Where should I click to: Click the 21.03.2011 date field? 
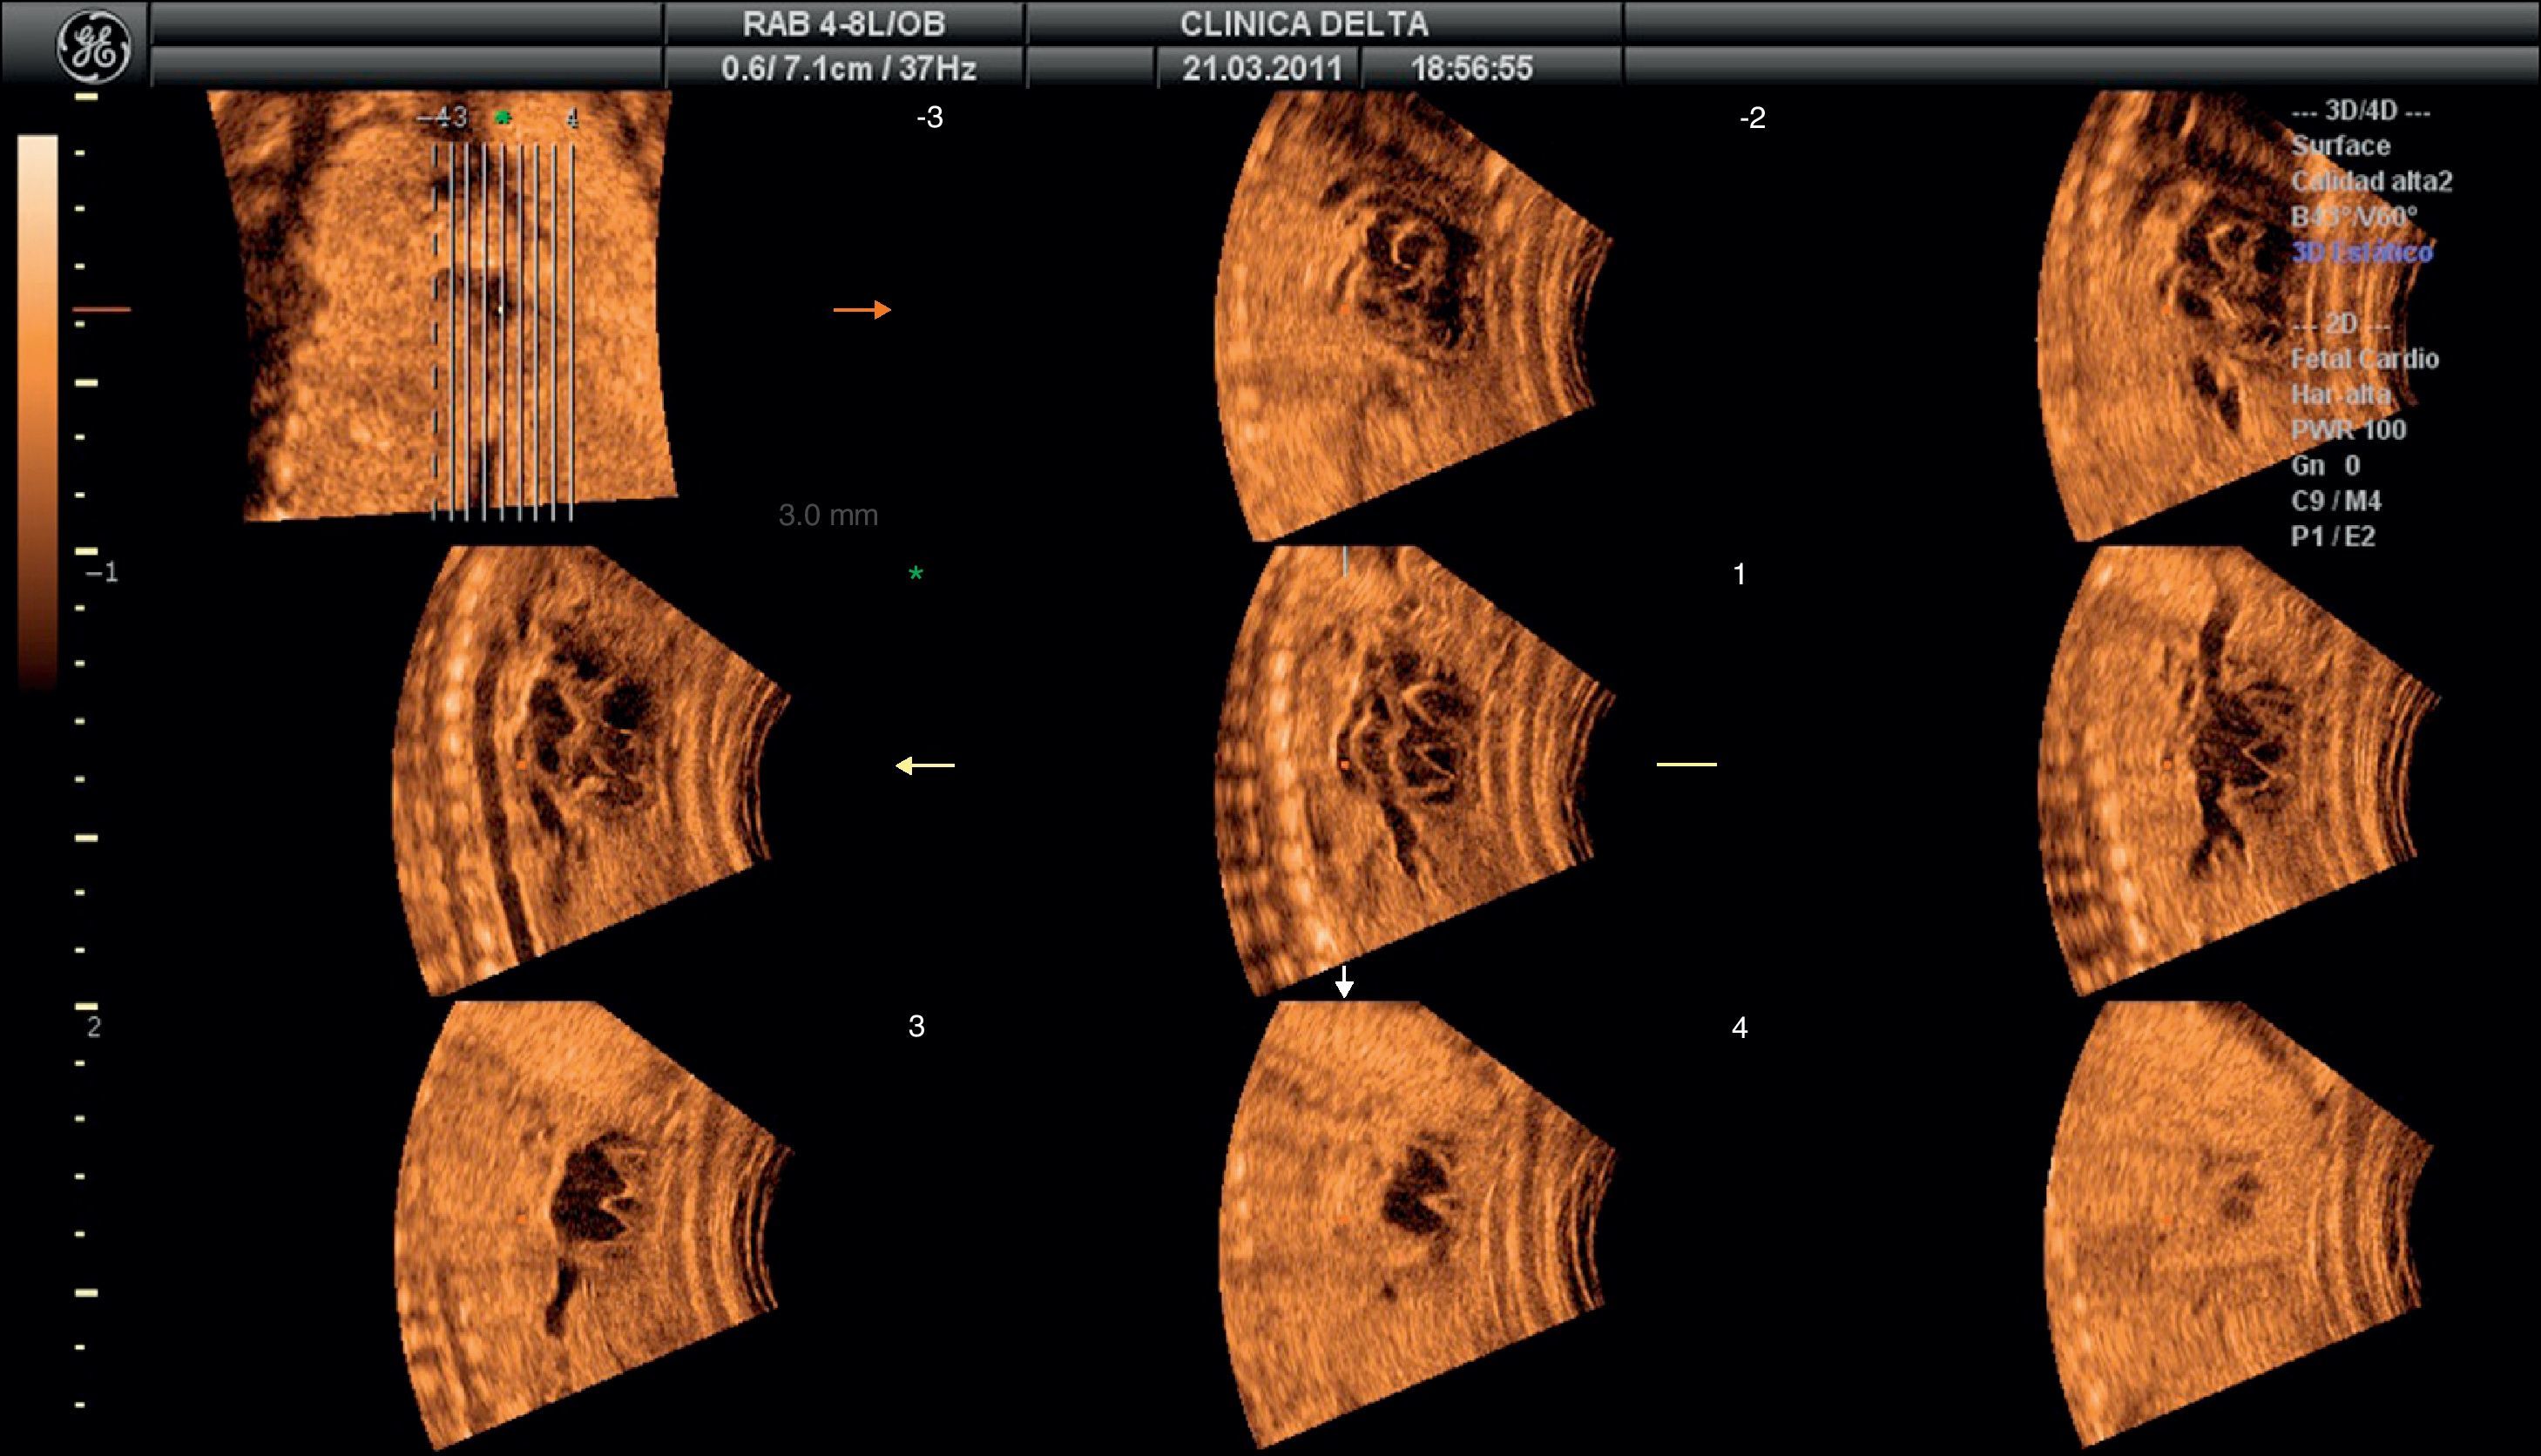coord(1261,68)
